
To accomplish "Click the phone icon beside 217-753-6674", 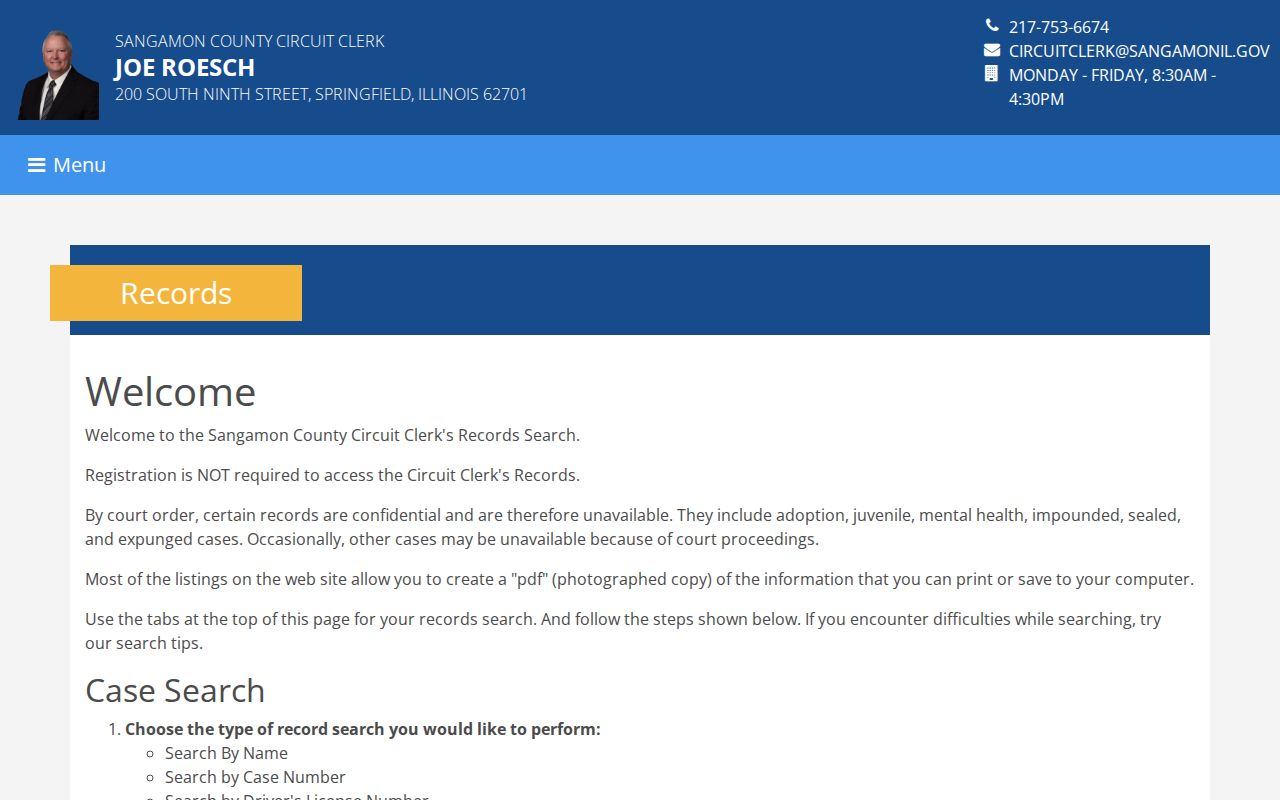I will (x=992, y=26).
